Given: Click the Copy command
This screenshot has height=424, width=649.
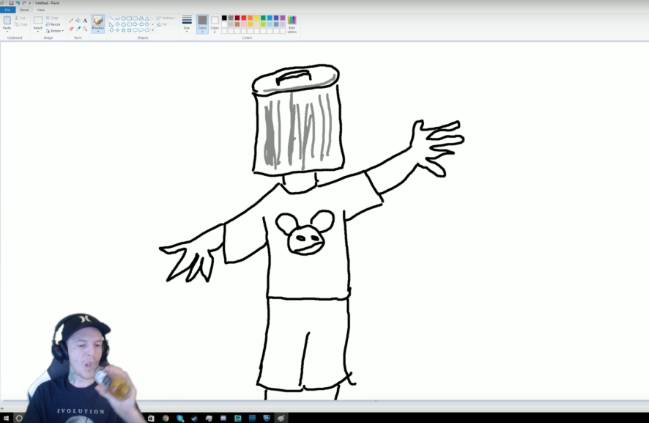Looking at the screenshot, I should [x=21, y=24].
